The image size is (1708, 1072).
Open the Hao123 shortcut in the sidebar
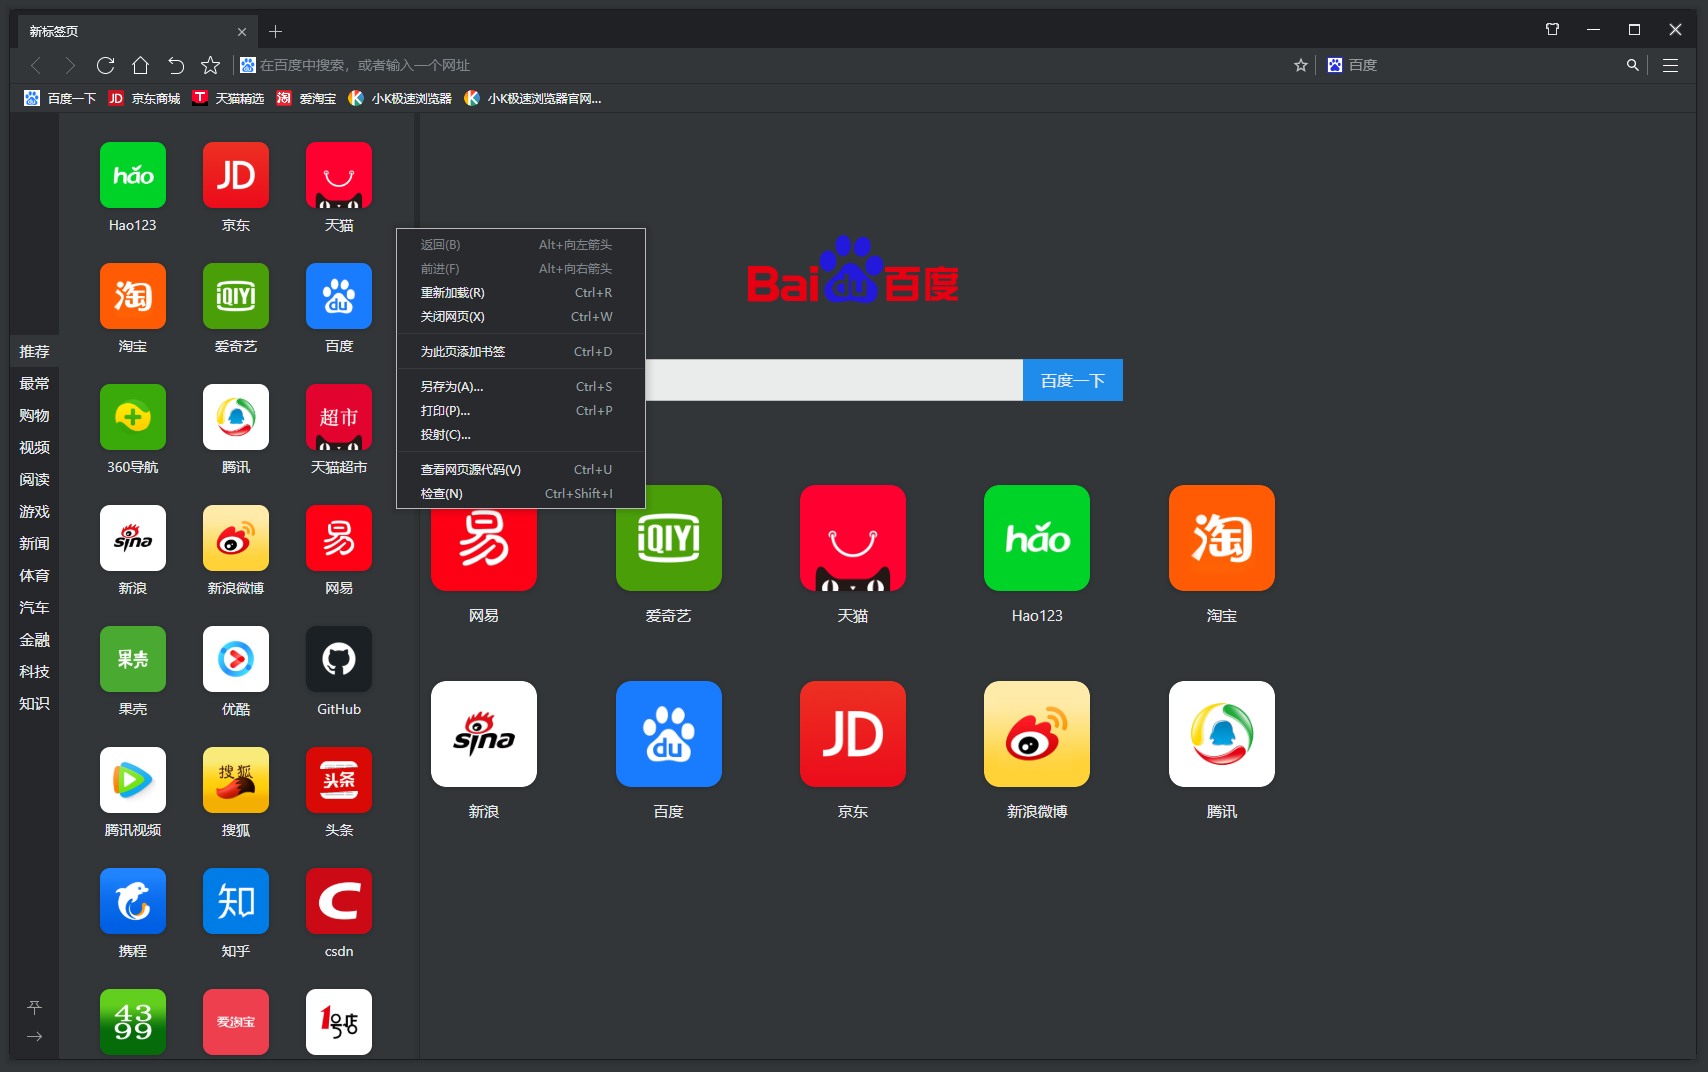[x=133, y=175]
